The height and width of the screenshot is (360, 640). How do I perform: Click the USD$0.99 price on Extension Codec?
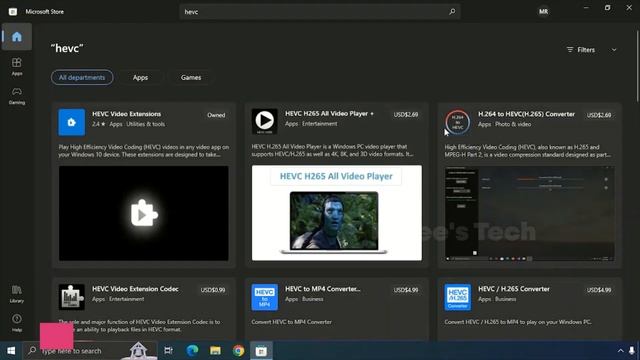pyautogui.click(x=213, y=290)
